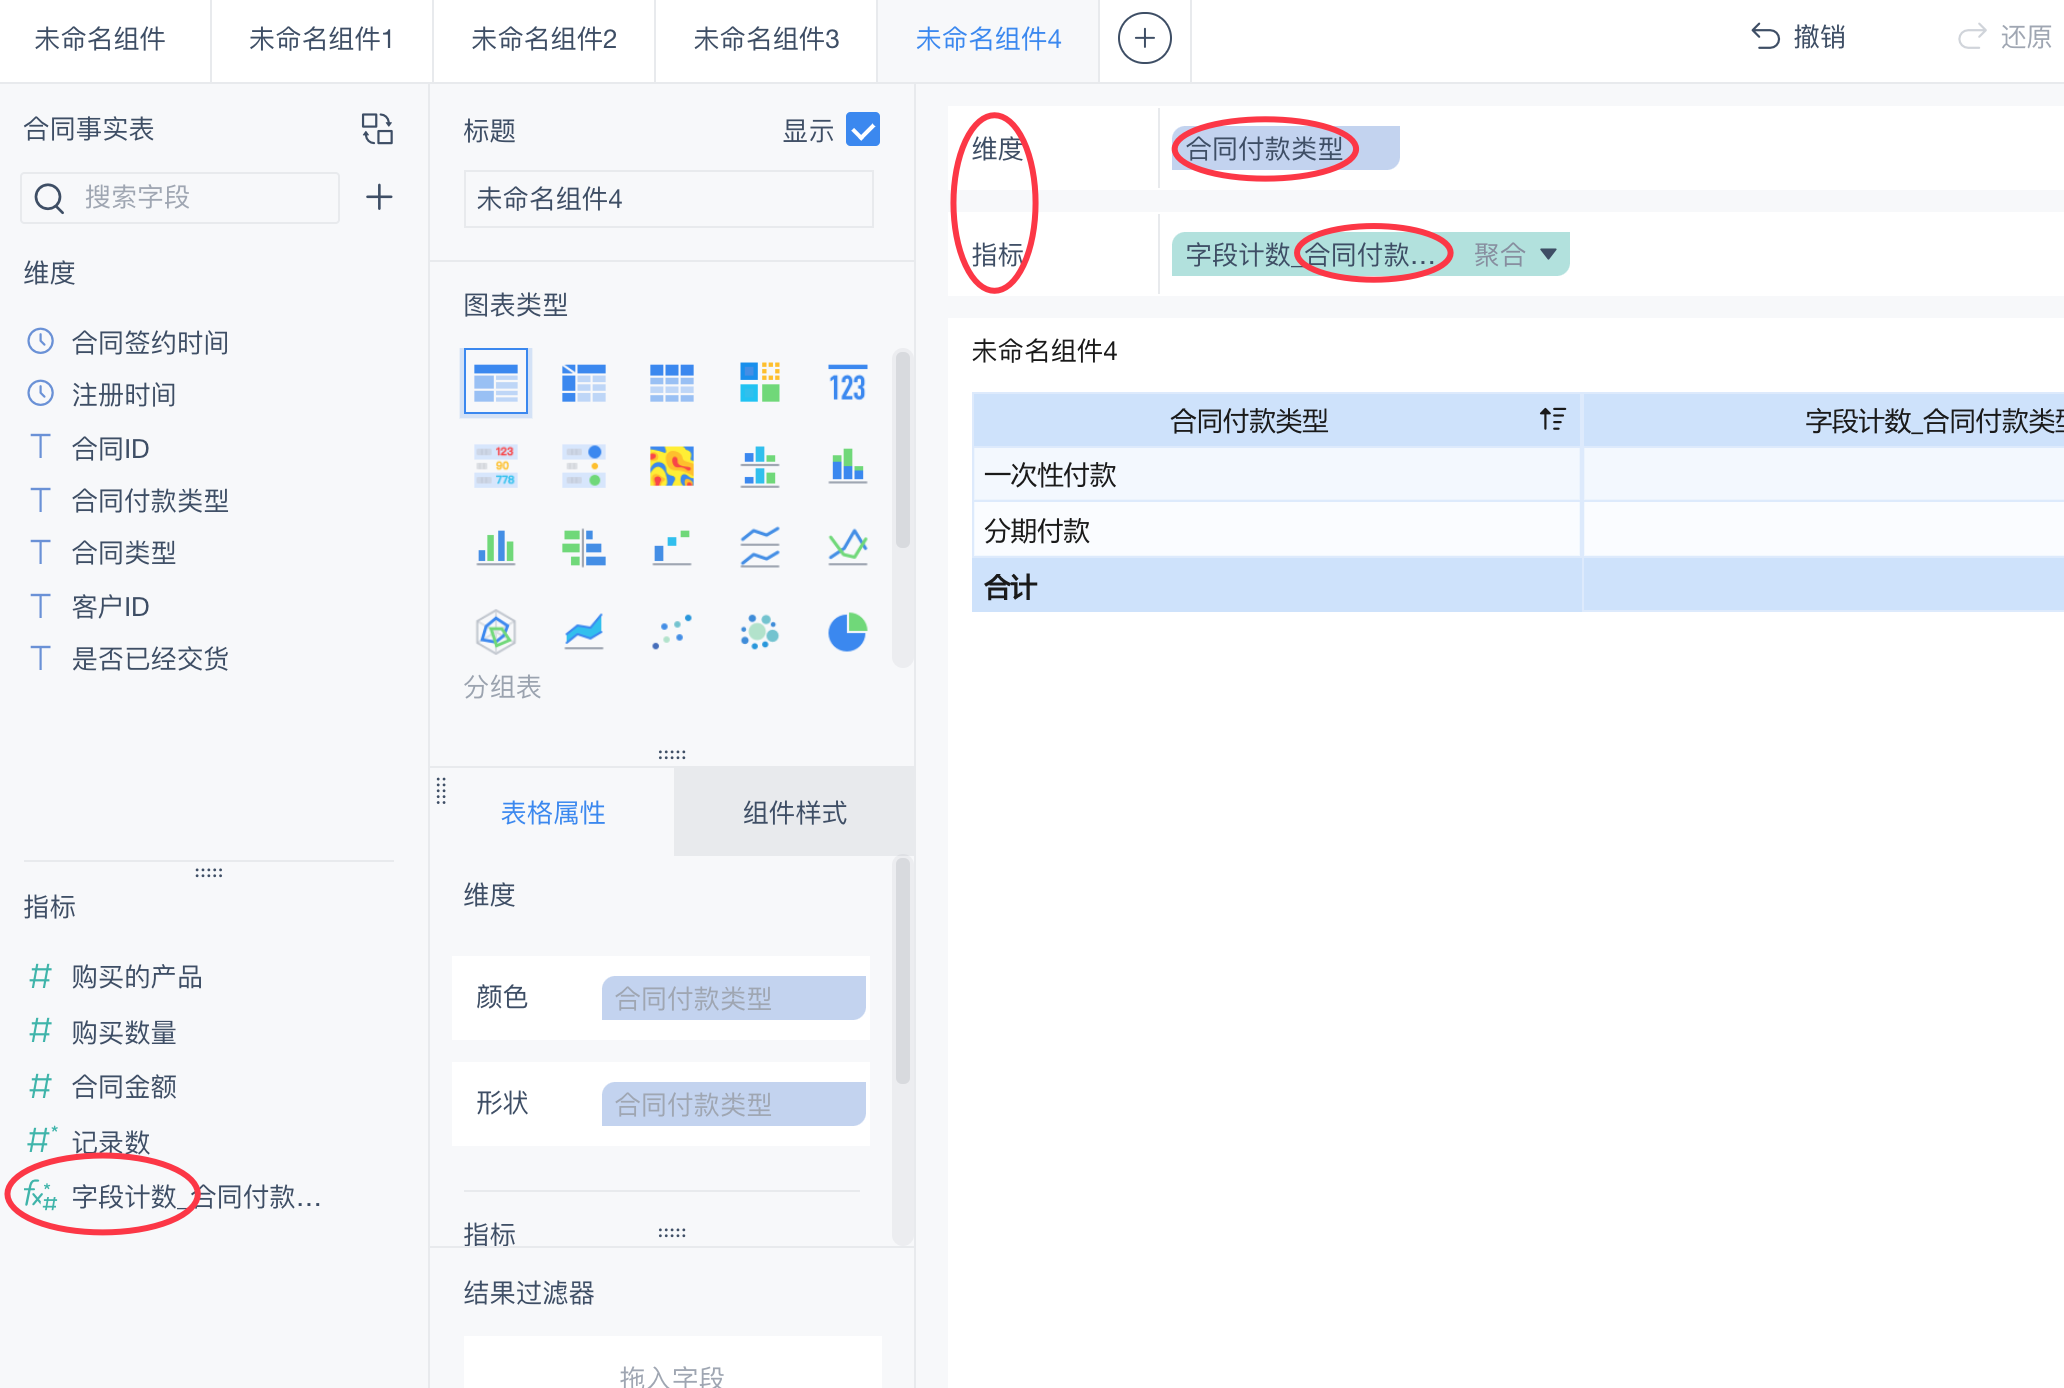This screenshot has height=1388, width=2064.
Task: Click sort icon in 合同付款类型 column header
Action: pos(1552,419)
